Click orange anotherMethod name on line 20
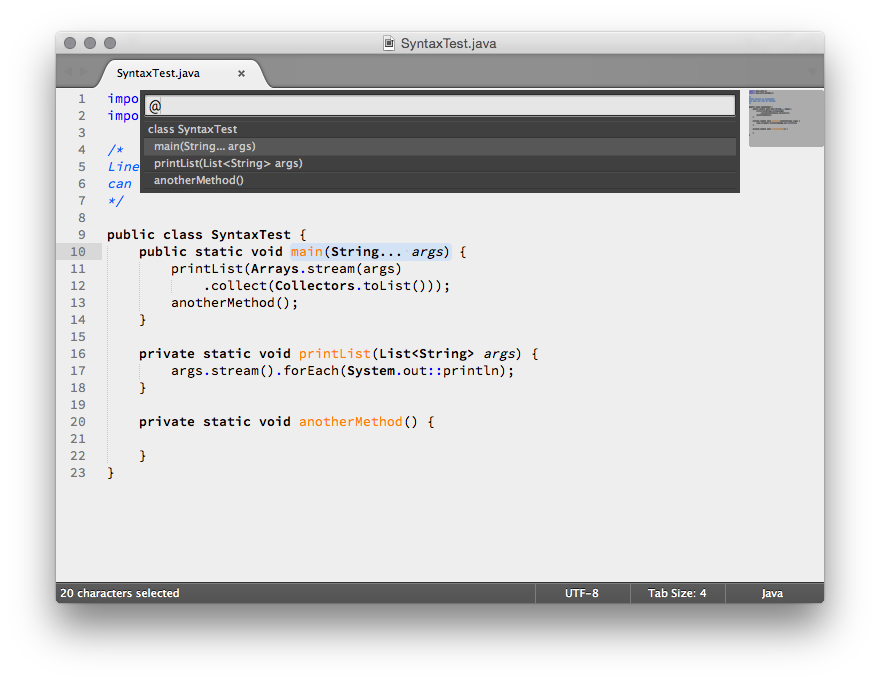 click(350, 422)
